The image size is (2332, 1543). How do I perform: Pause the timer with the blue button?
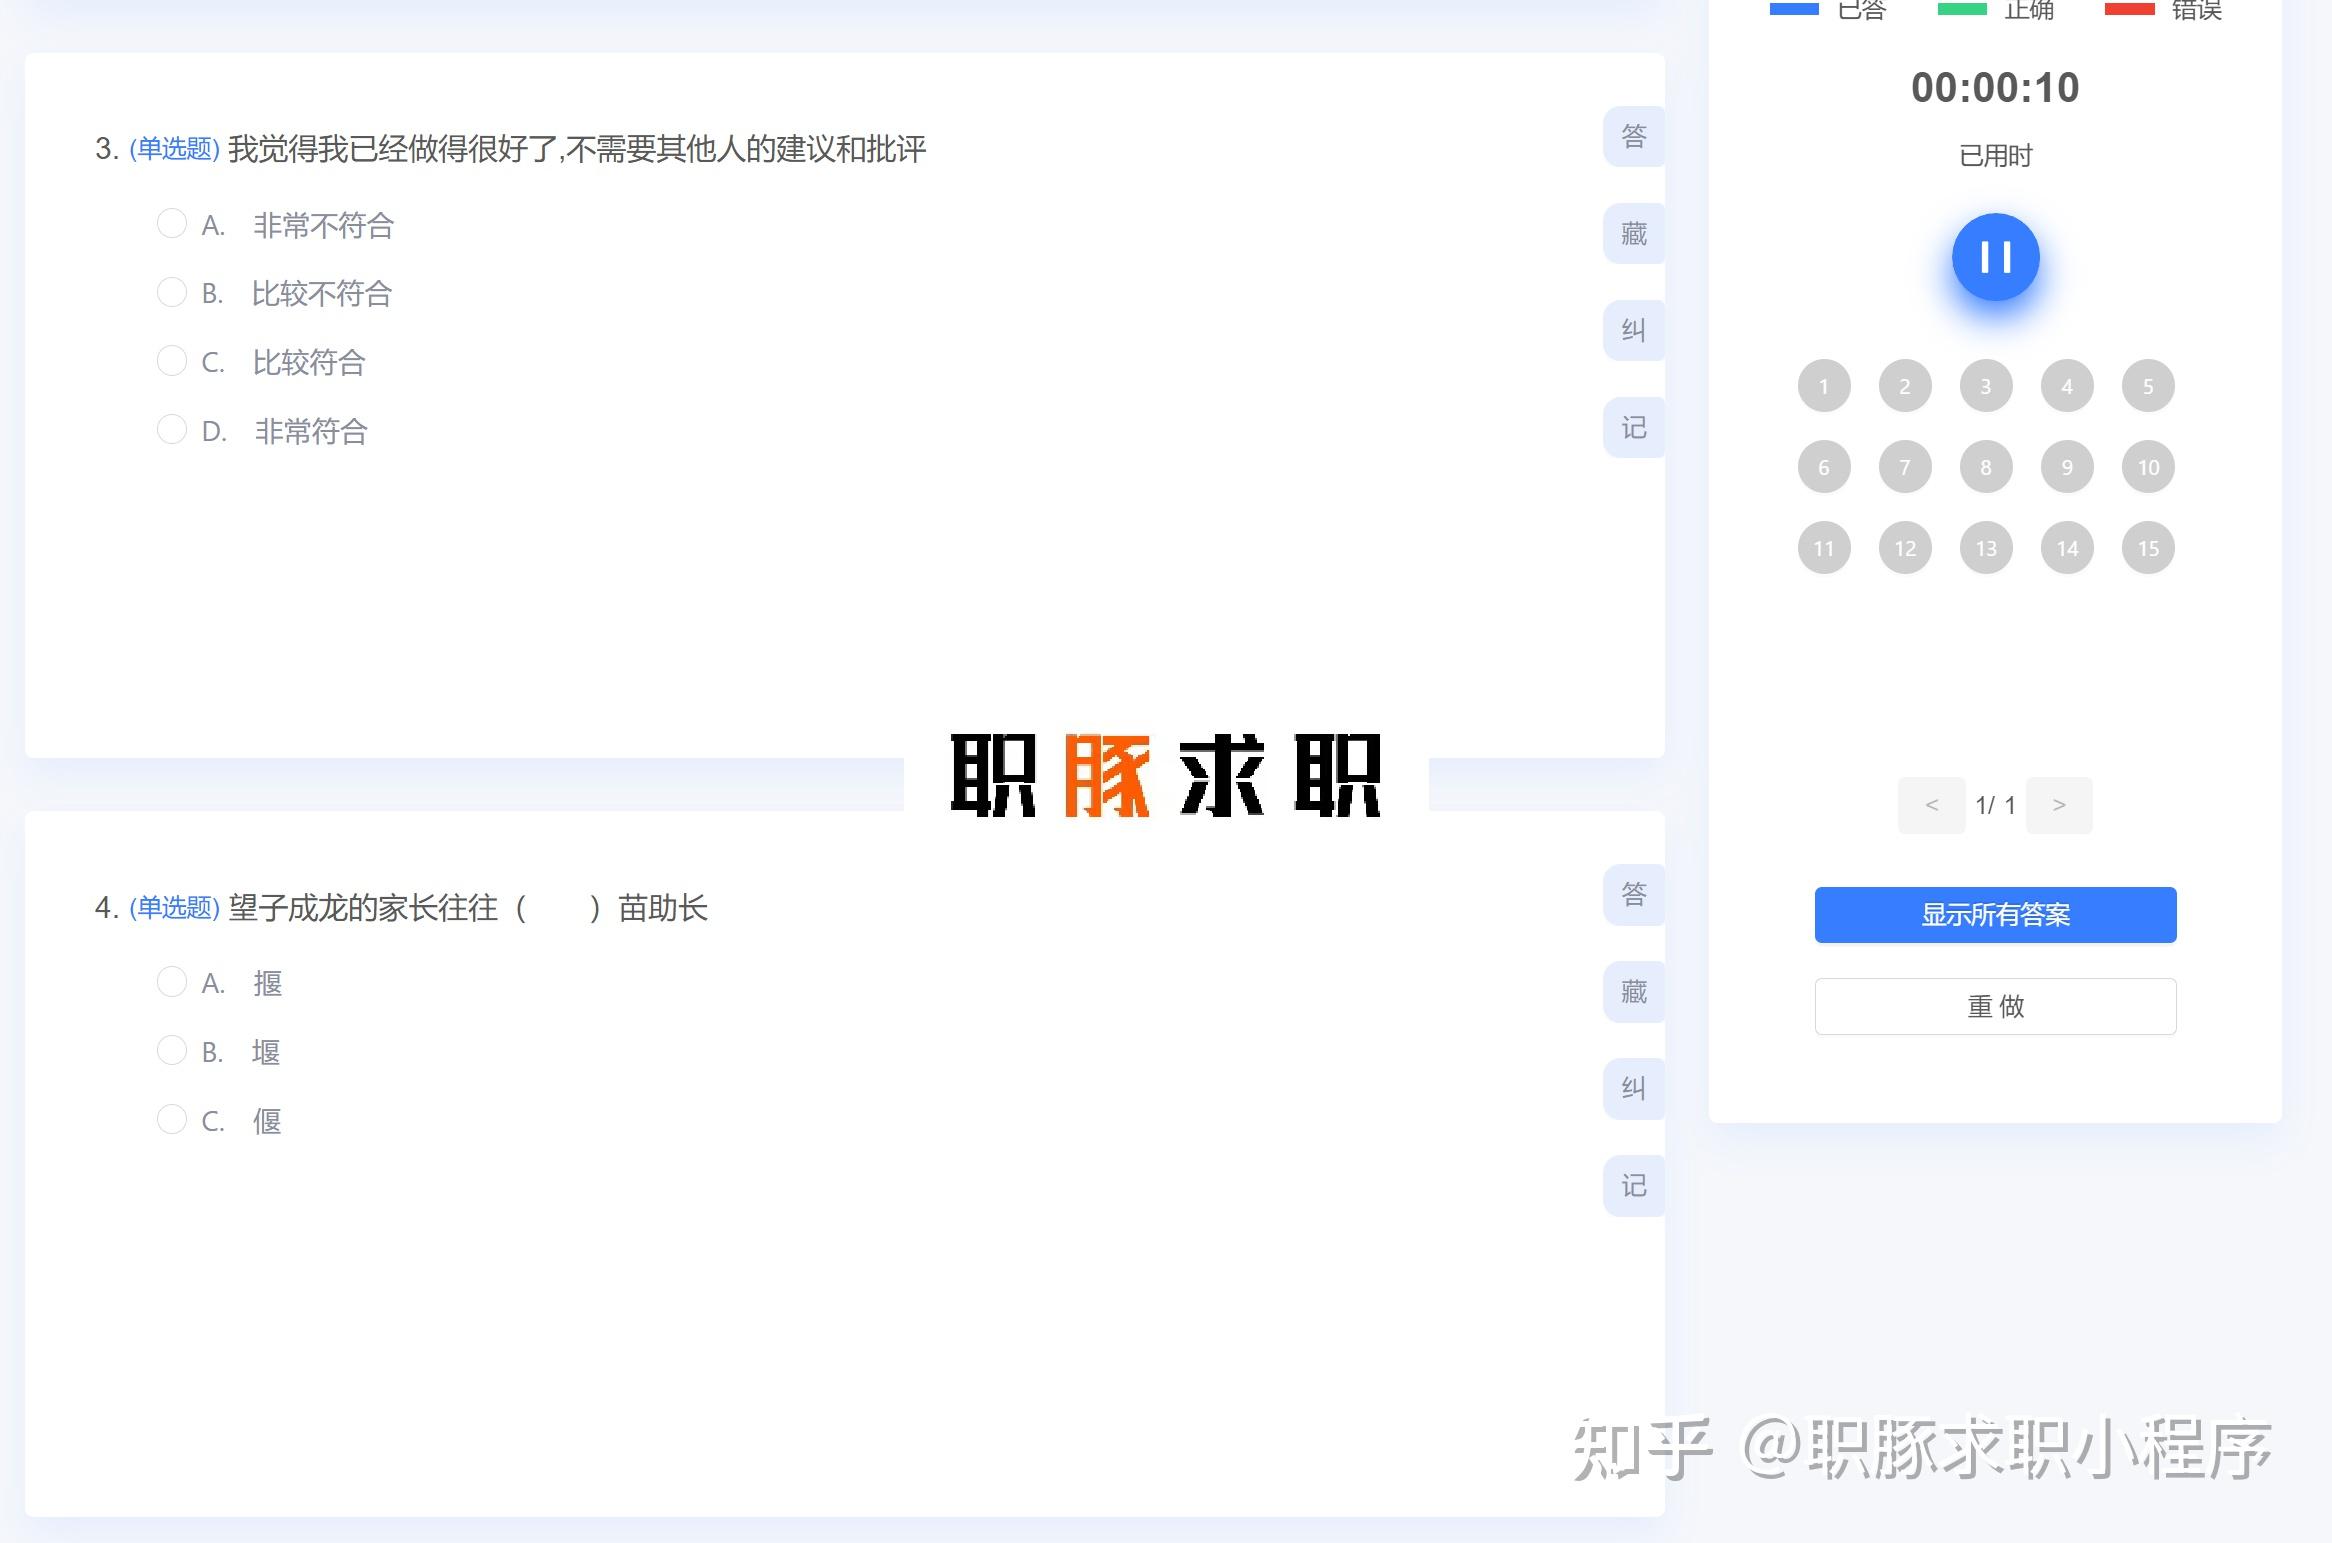1995,257
